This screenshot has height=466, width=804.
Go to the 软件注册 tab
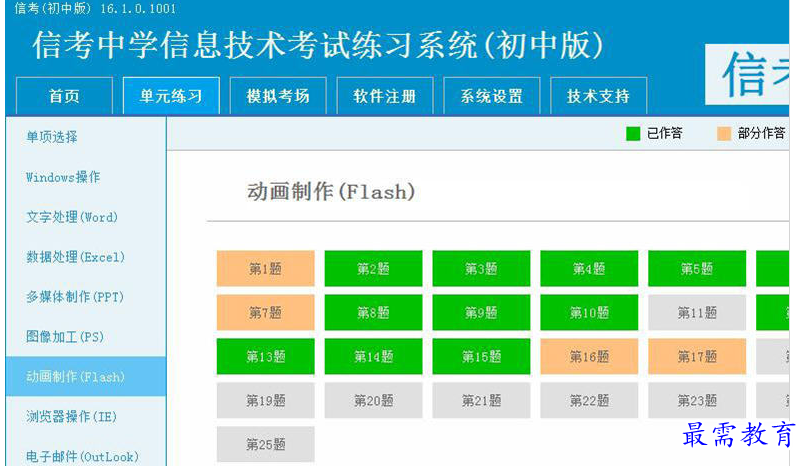point(385,96)
